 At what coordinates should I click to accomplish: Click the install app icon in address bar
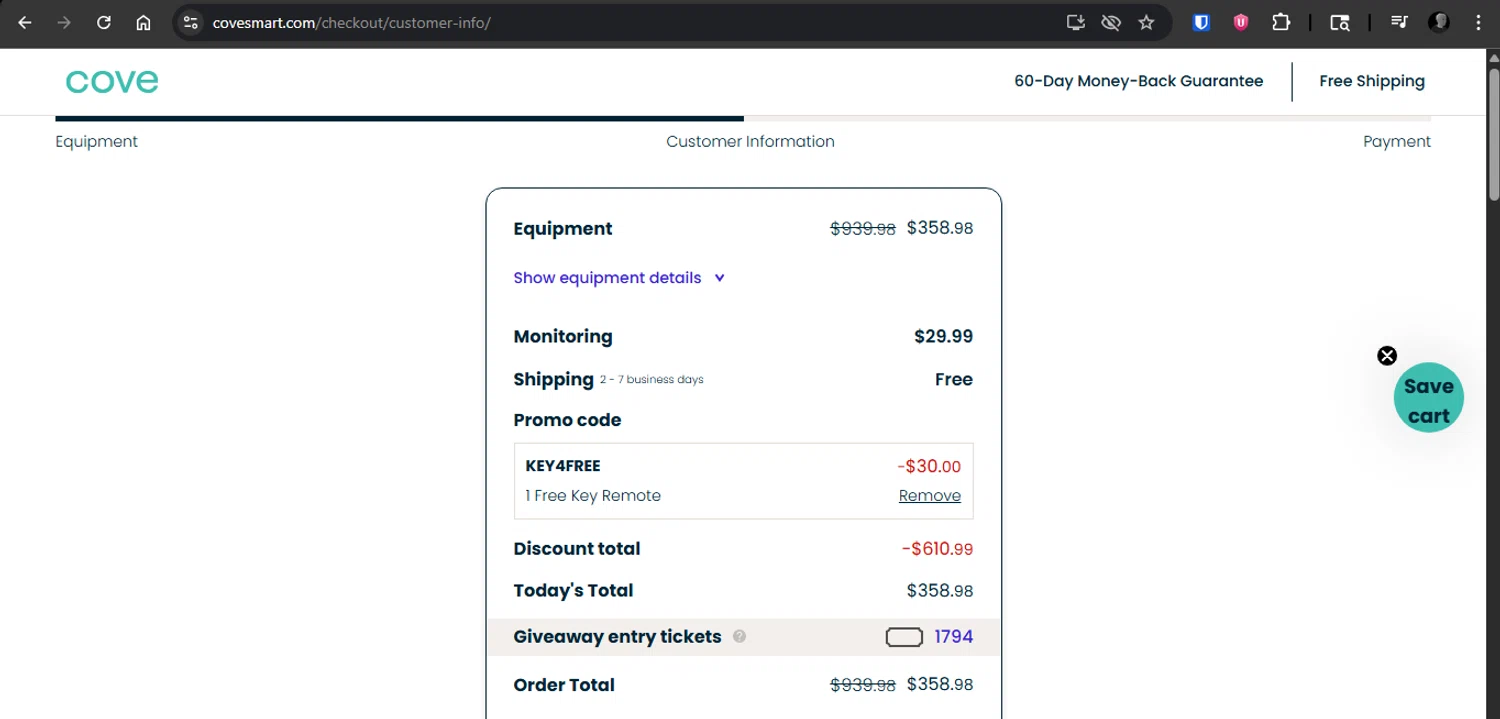[1075, 22]
